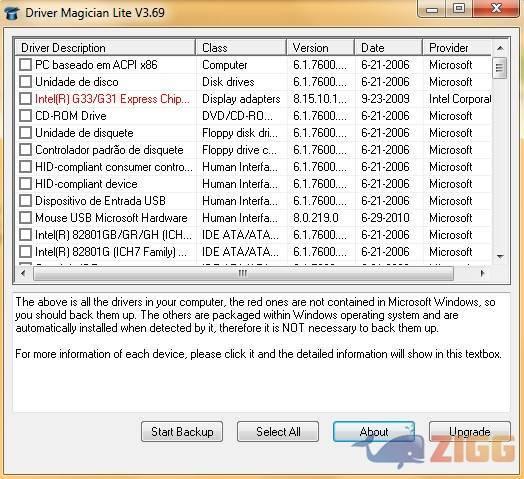Click the vertical scrollbar down arrow
524x479 pixels.
pyautogui.click(x=500, y=257)
